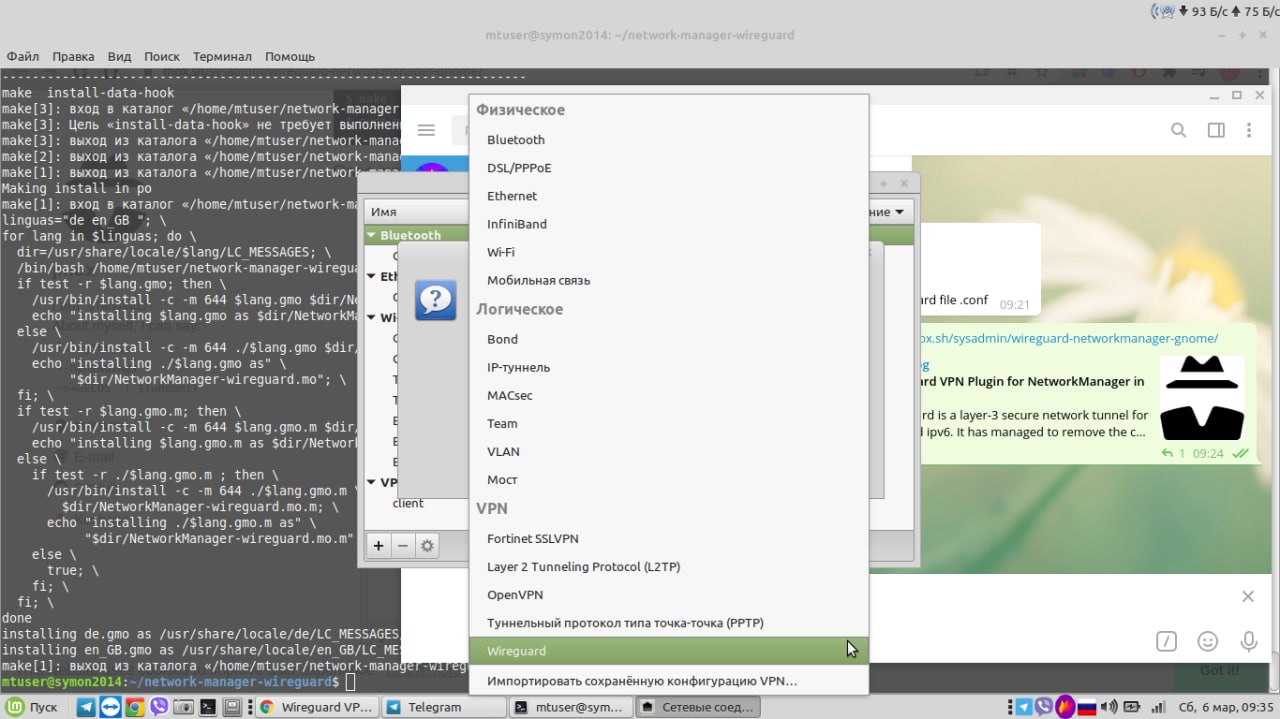Open selected connection settings gear
Screen dimensions: 1280x719
427,546
